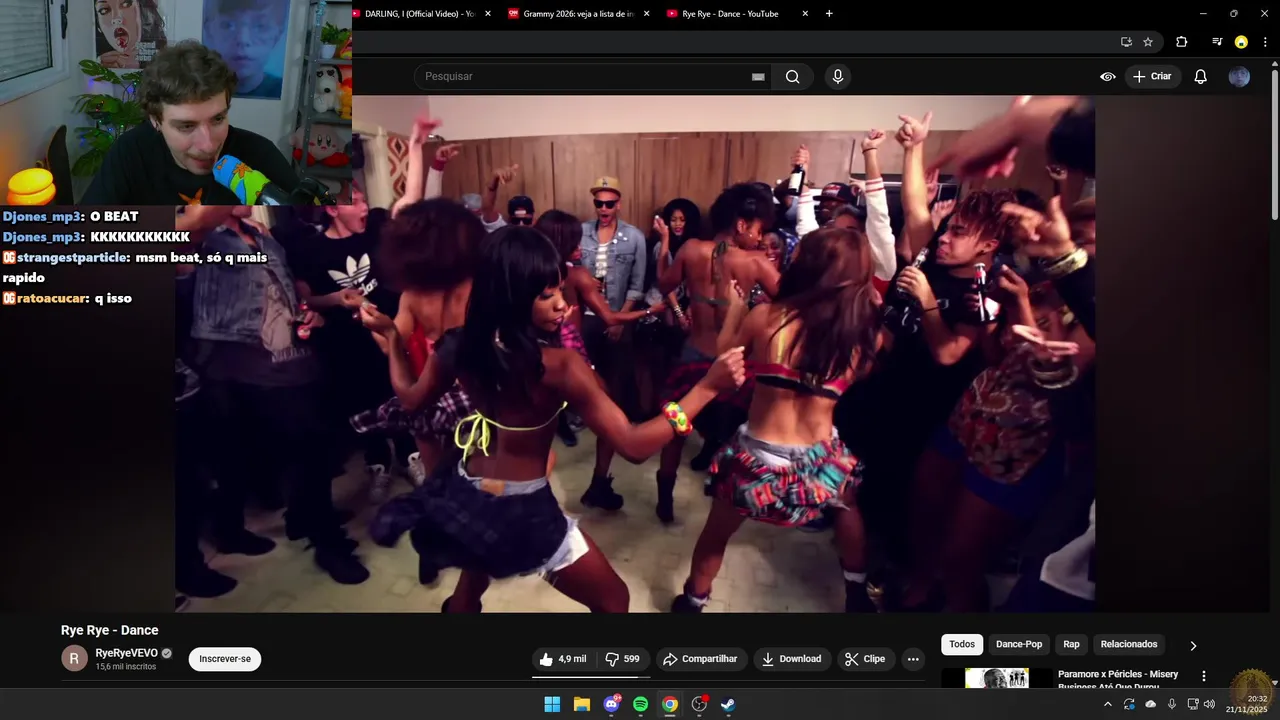Open the OneDrive cloud tray icon
Viewport: 1280px width, 720px height.
click(1151, 704)
